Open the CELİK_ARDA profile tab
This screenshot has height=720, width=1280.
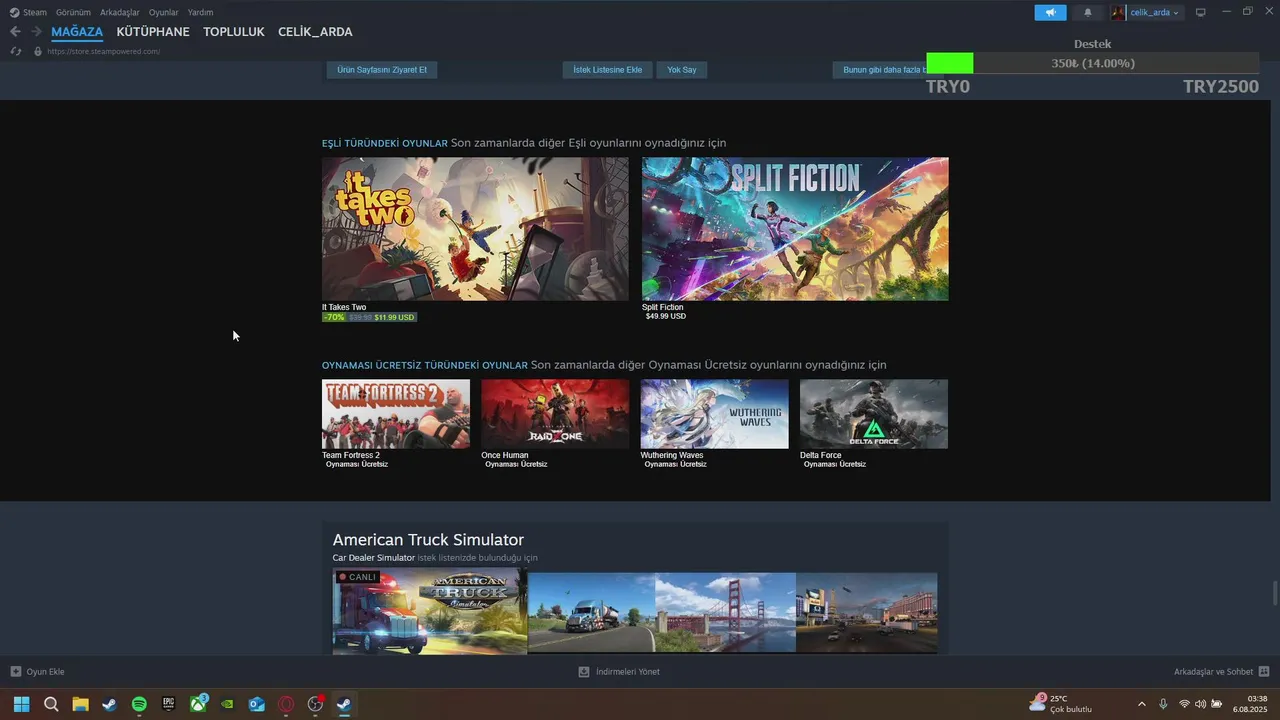pyautogui.click(x=315, y=32)
